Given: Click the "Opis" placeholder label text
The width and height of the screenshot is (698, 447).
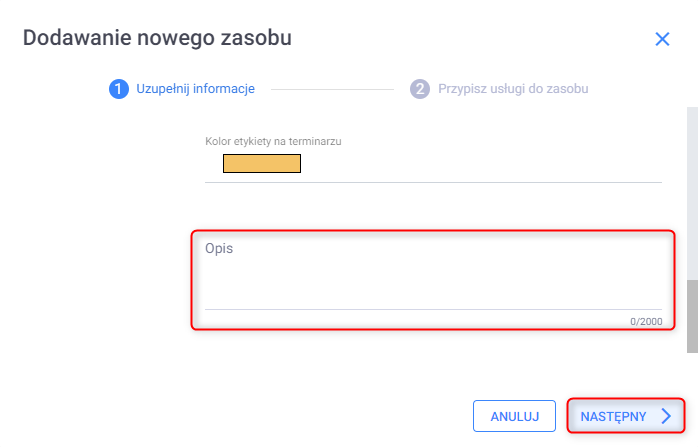Looking at the screenshot, I should 219,248.
